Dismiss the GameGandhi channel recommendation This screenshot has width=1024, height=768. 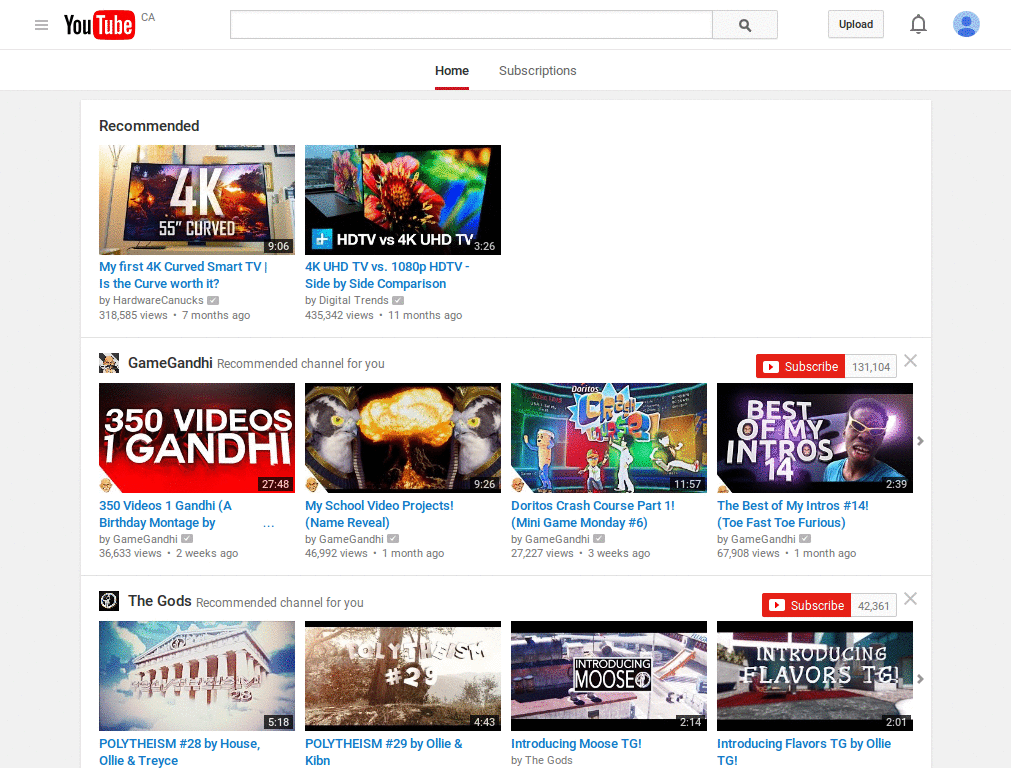coord(910,360)
